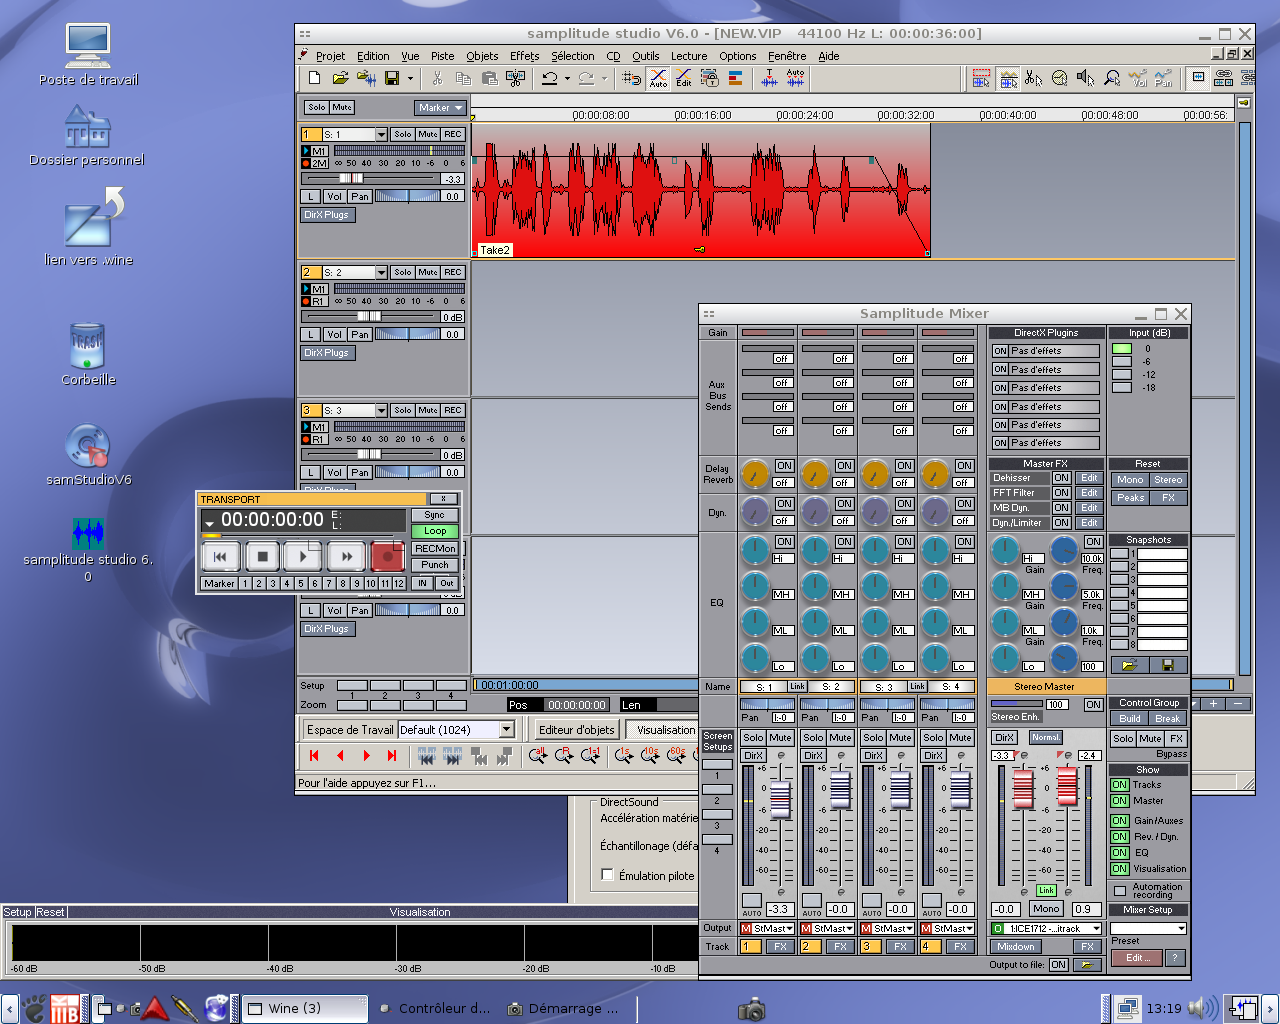Open the Stereo Master output device dropdown
Image resolution: width=1280 pixels, height=1024 pixels.
coord(1096,929)
